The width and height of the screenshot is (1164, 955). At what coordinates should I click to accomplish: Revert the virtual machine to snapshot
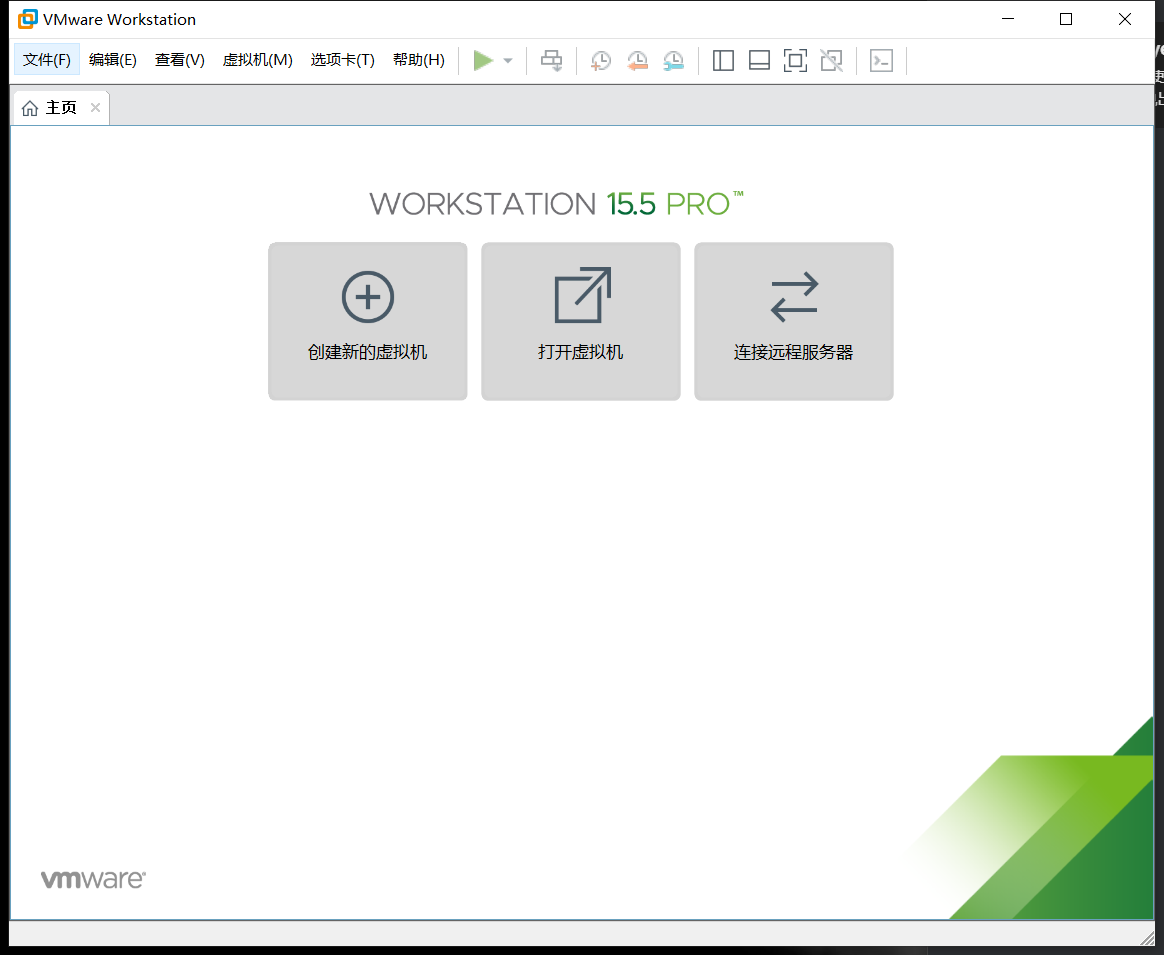pos(637,60)
